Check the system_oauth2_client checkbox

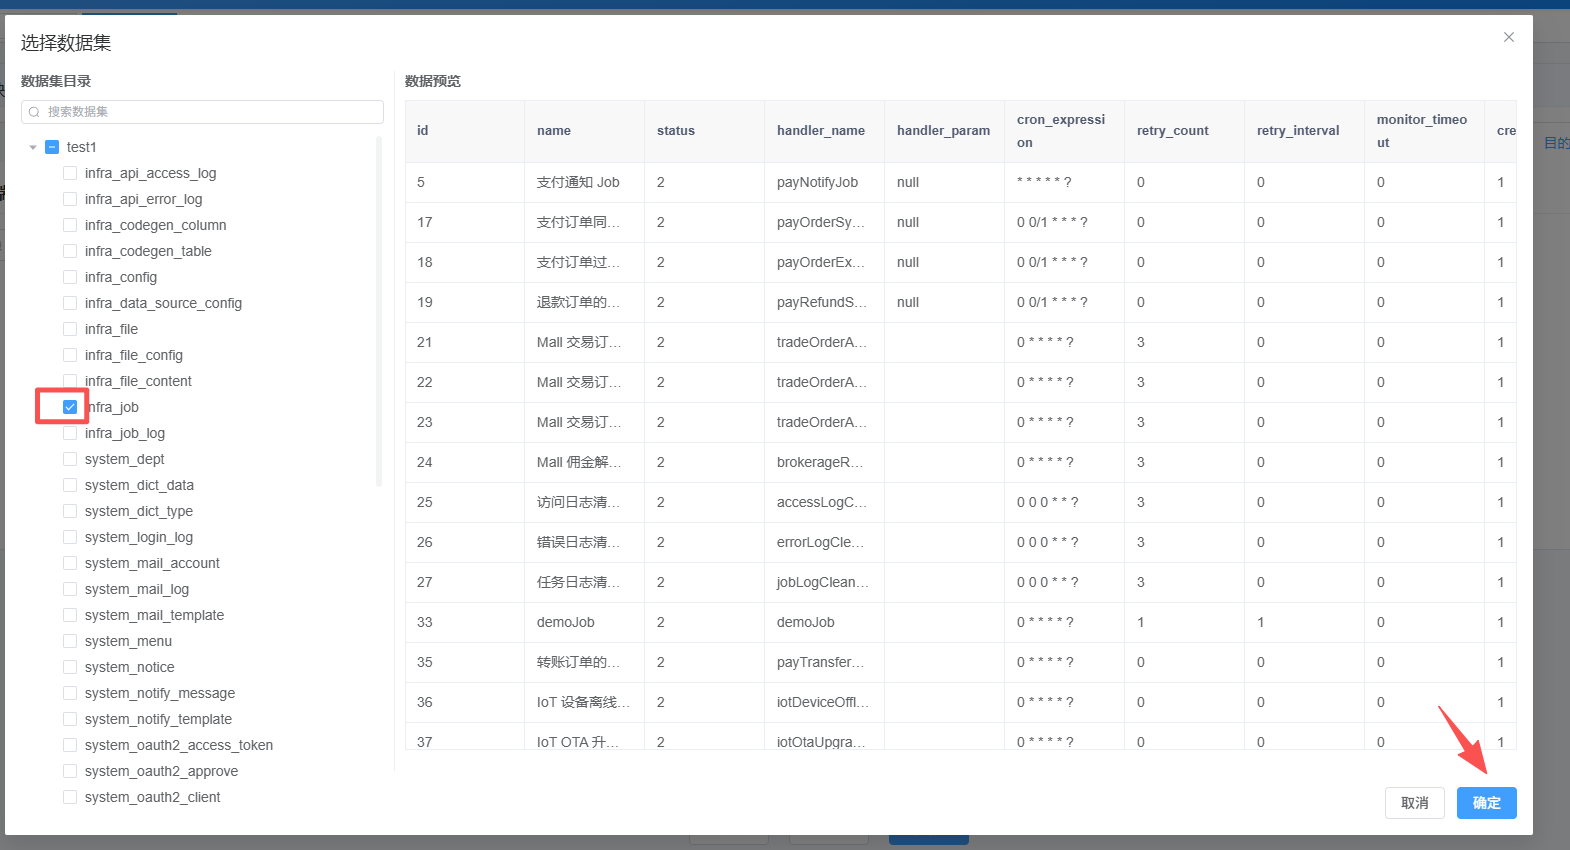70,797
